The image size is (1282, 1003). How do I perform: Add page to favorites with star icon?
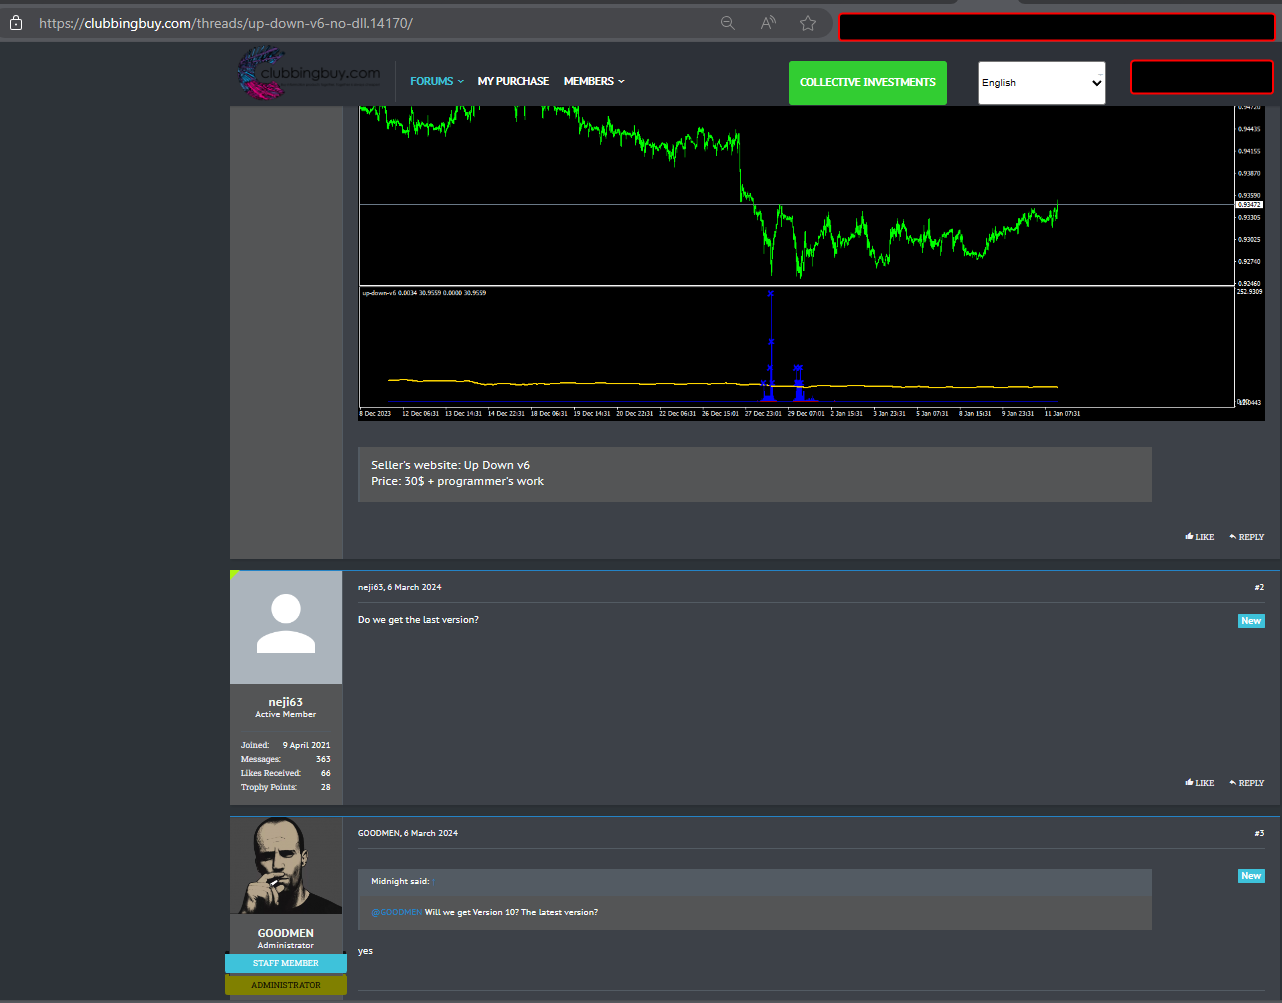(808, 23)
